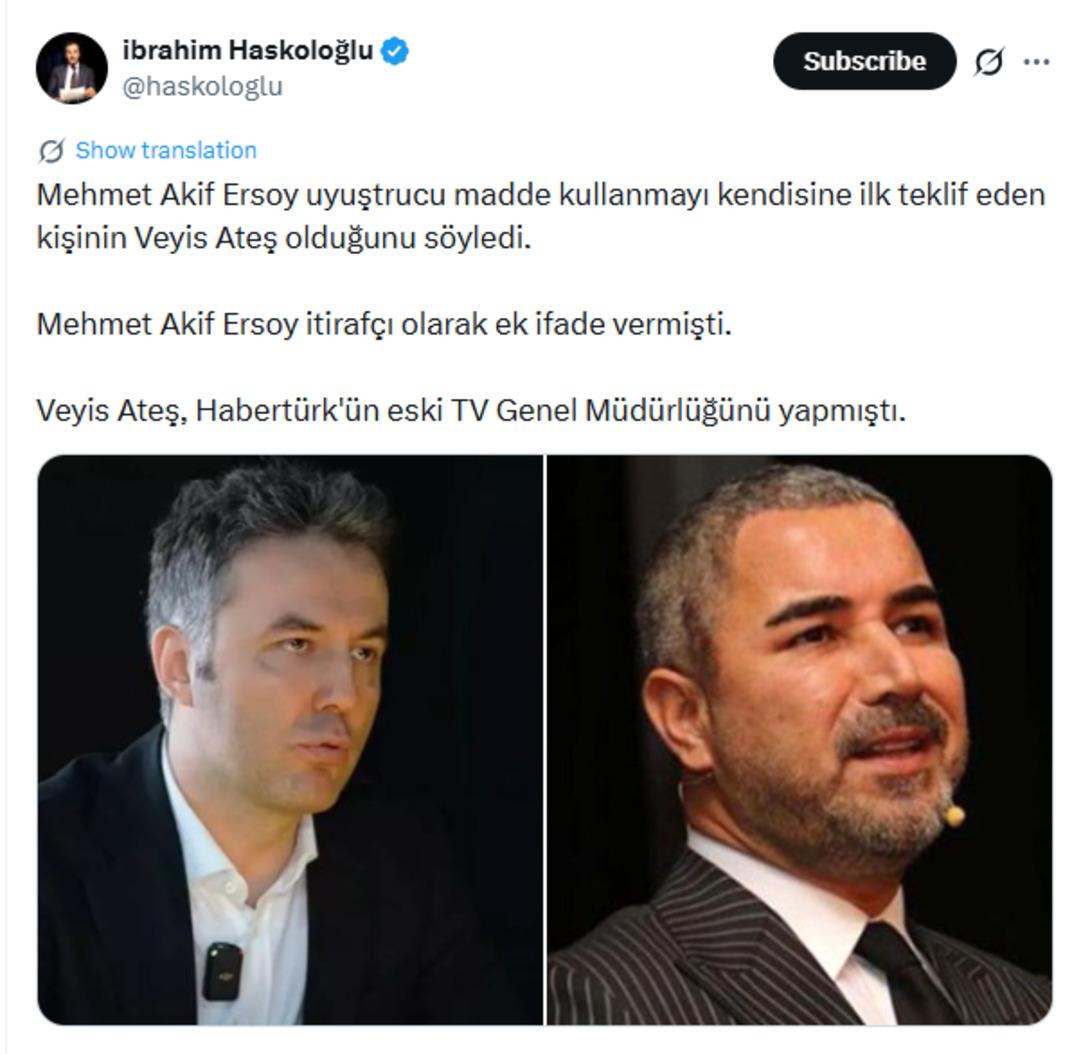The width and height of the screenshot is (1080, 1054).
Task: Click the sentence mentioning Habertürk'ün eski TV
Action: [x=471, y=411]
